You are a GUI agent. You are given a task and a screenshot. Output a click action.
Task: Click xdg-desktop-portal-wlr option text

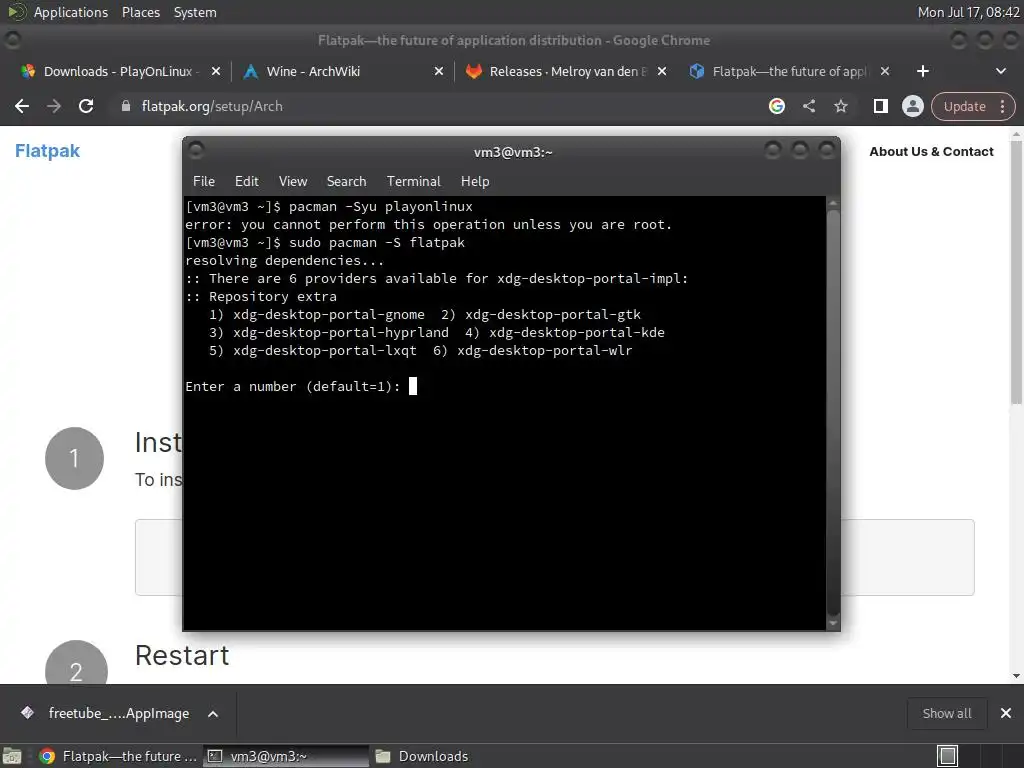545,351
